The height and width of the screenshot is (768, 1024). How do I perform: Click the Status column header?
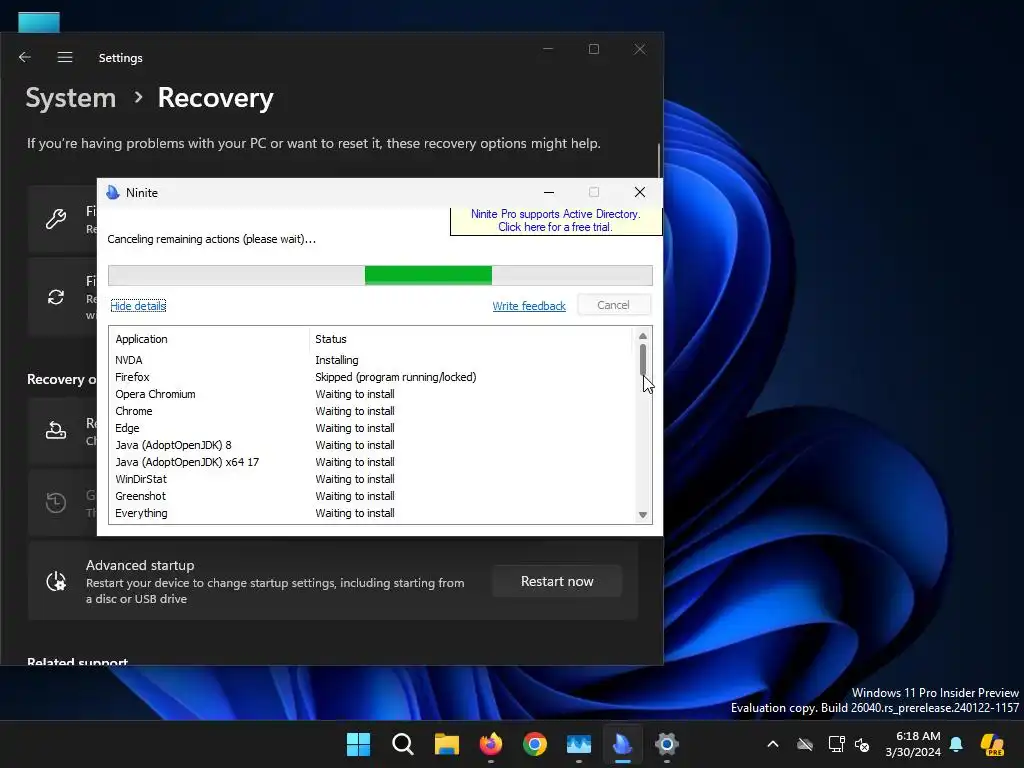(x=330, y=339)
